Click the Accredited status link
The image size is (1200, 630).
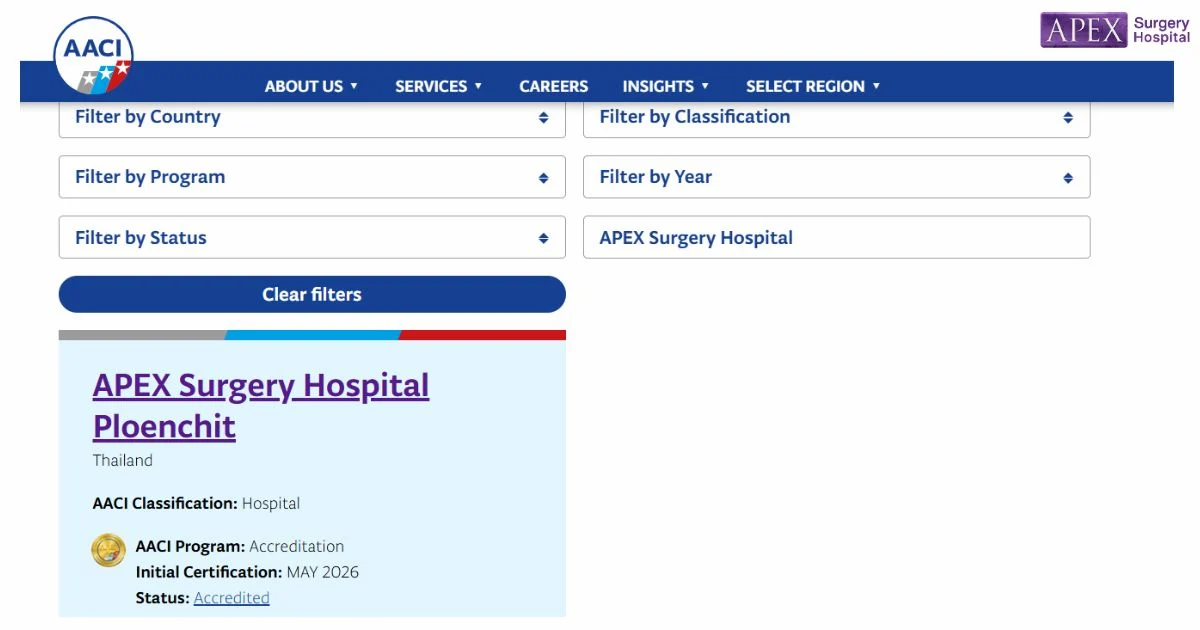[x=232, y=598]
